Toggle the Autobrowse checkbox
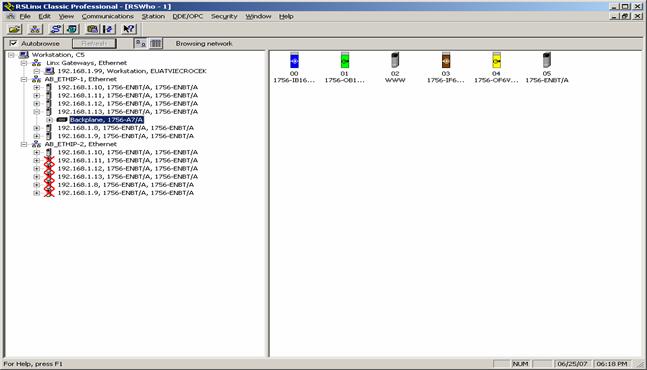The image size is (647, 370). point(13,43)
